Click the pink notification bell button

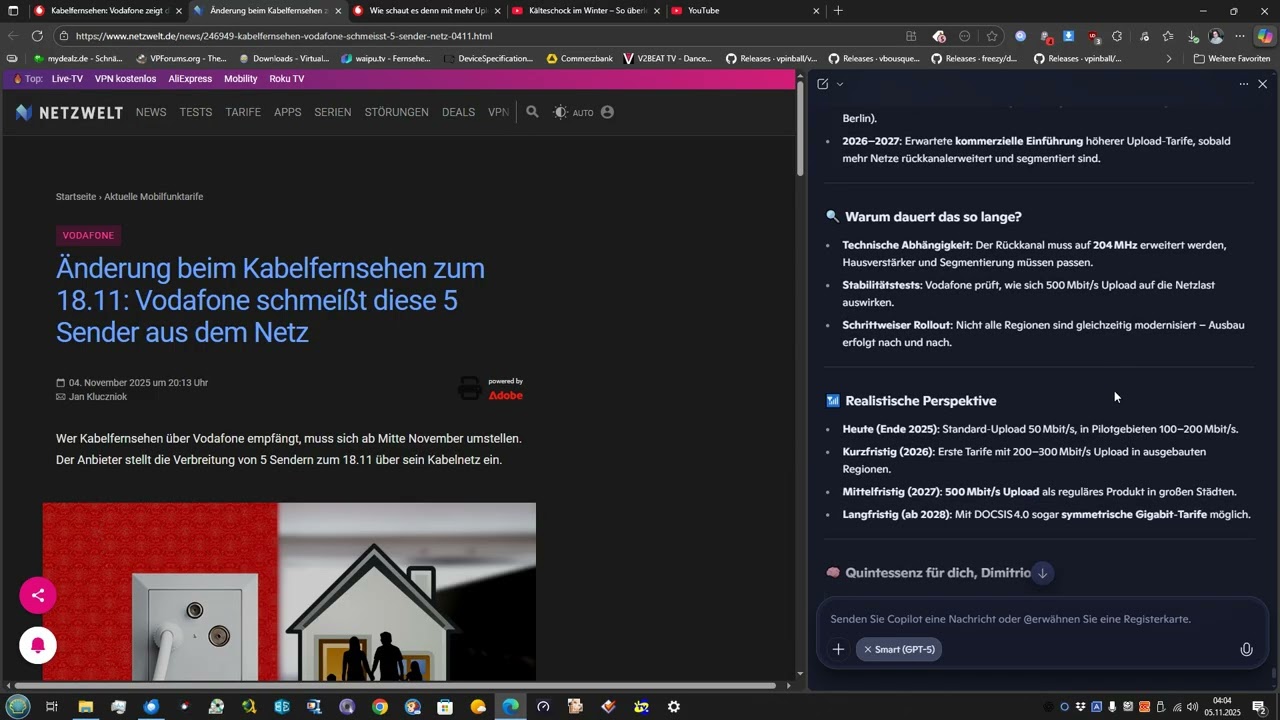38,645
